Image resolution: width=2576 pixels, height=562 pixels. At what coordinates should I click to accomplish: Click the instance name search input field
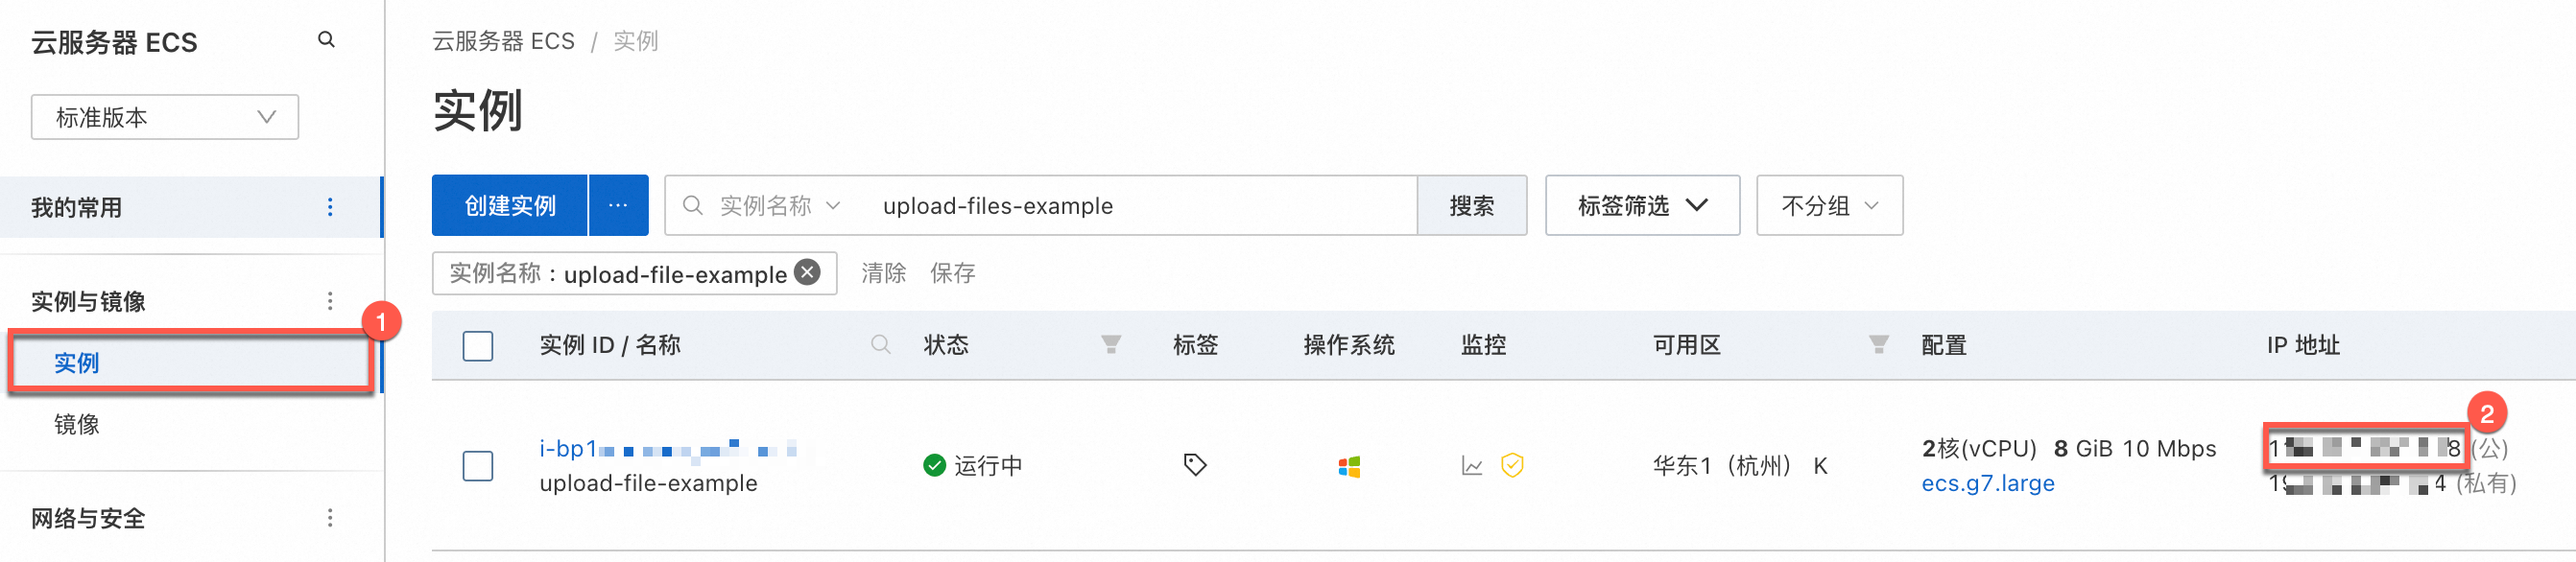(1140, 206)
